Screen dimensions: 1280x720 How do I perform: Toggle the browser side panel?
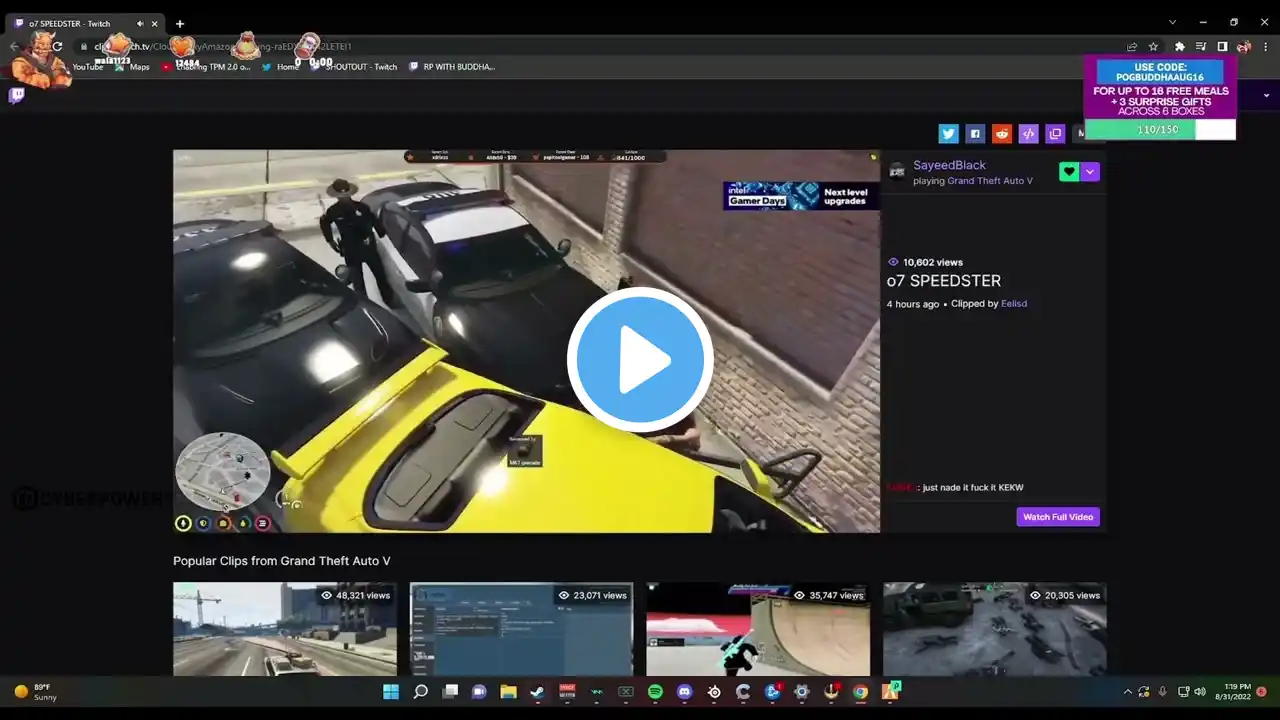click(x=1222, y=46)
